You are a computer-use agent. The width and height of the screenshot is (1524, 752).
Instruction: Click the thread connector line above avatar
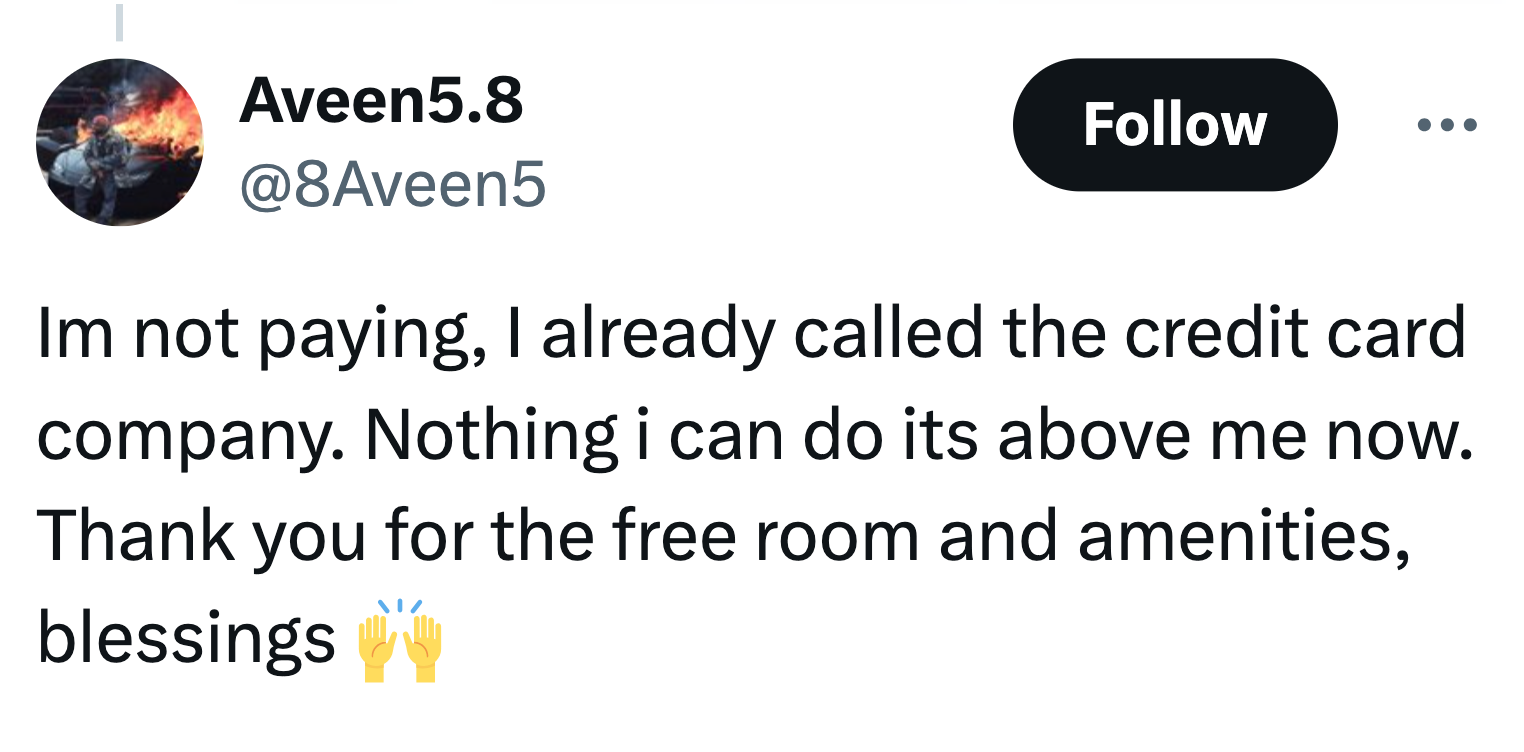click(119, 22)
